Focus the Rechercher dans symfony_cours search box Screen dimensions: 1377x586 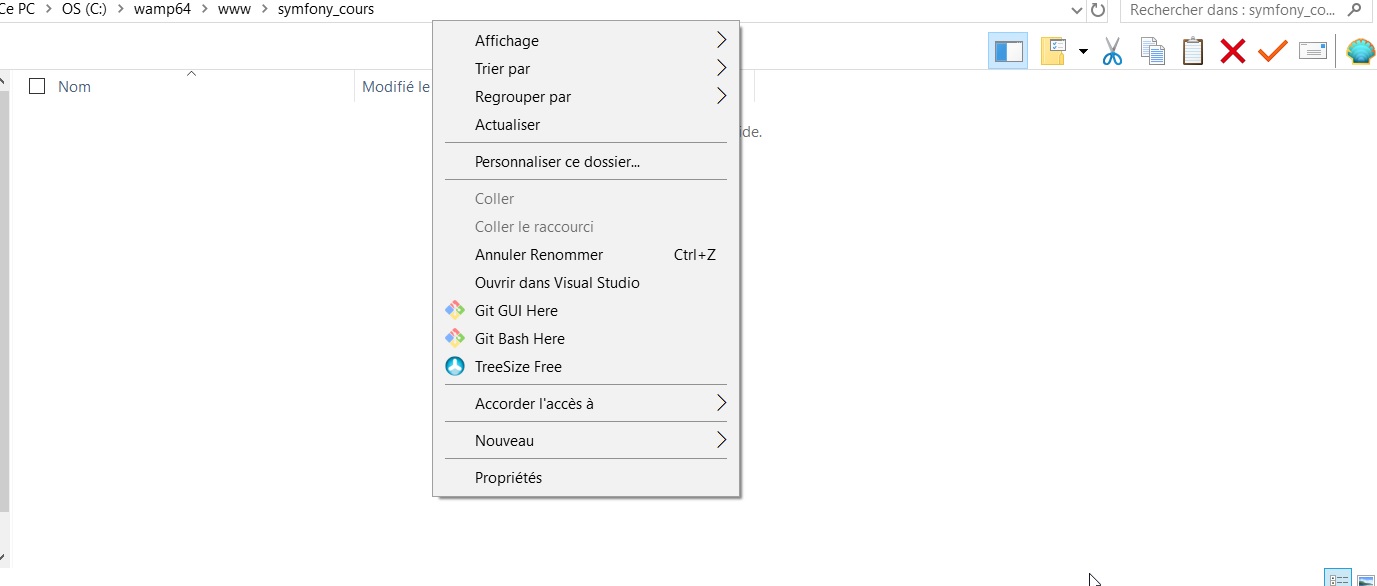(1237, 10)
